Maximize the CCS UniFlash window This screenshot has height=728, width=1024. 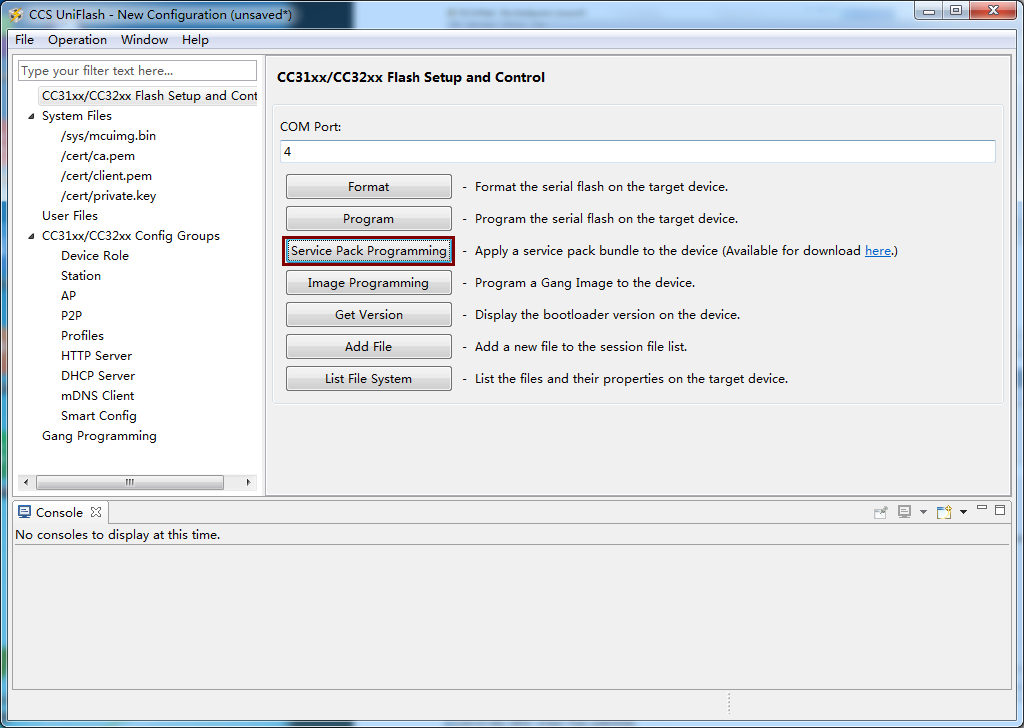pyautogui.click(x=956, y=10)
